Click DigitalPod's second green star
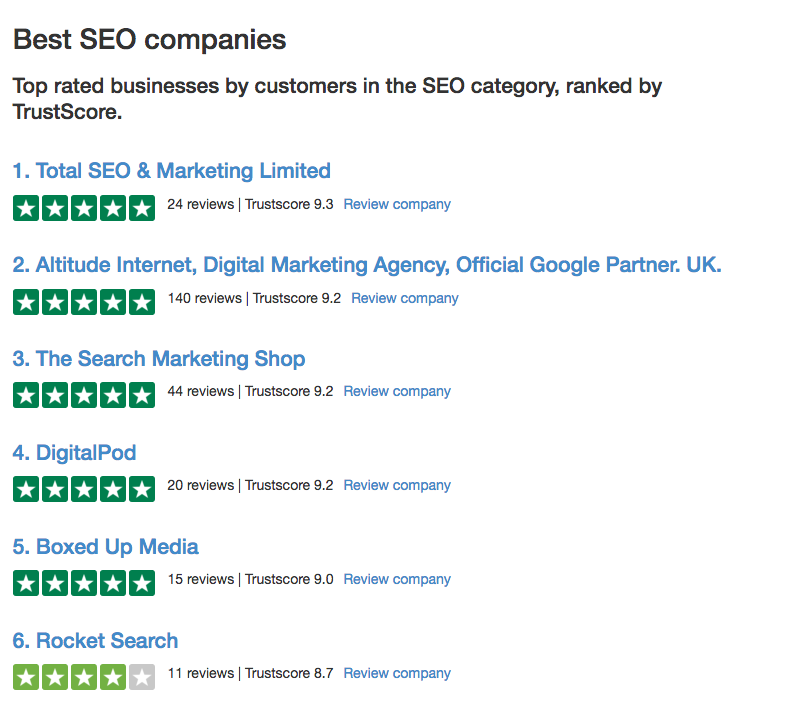Image resolution: width=791 pixels, height=720 pixels. pyautogui.click(x=55, y=489)
